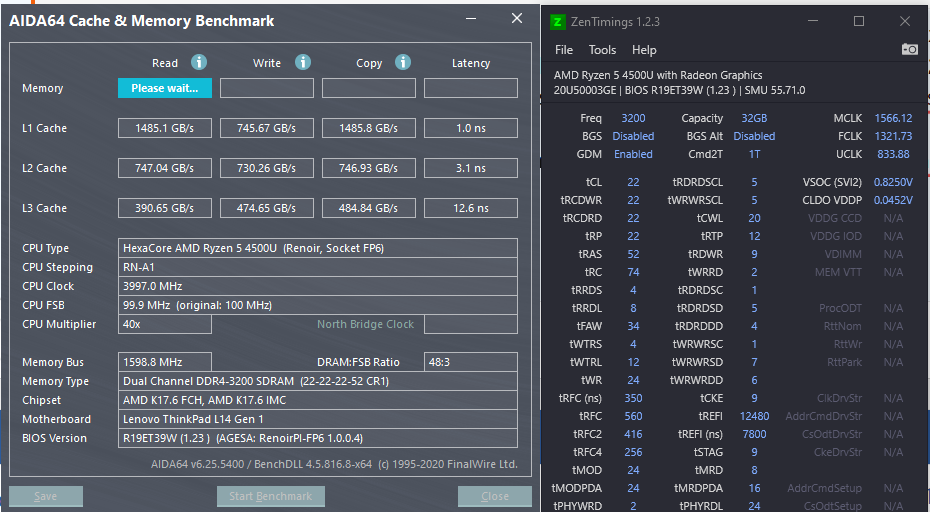Click the tREFI value 12480

pos(754,416)
